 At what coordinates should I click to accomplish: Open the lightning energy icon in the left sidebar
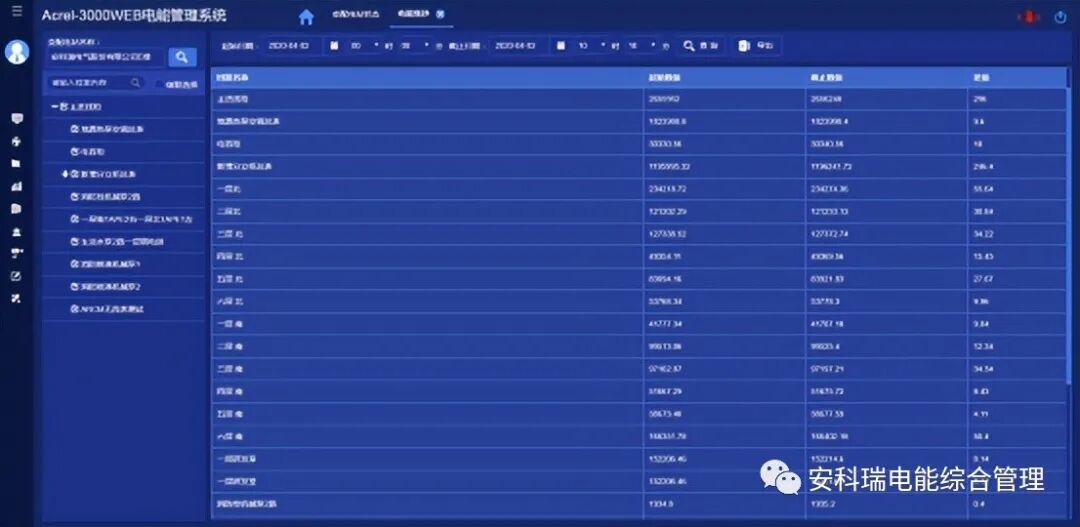pyautogui.click(x=17, y=141)
